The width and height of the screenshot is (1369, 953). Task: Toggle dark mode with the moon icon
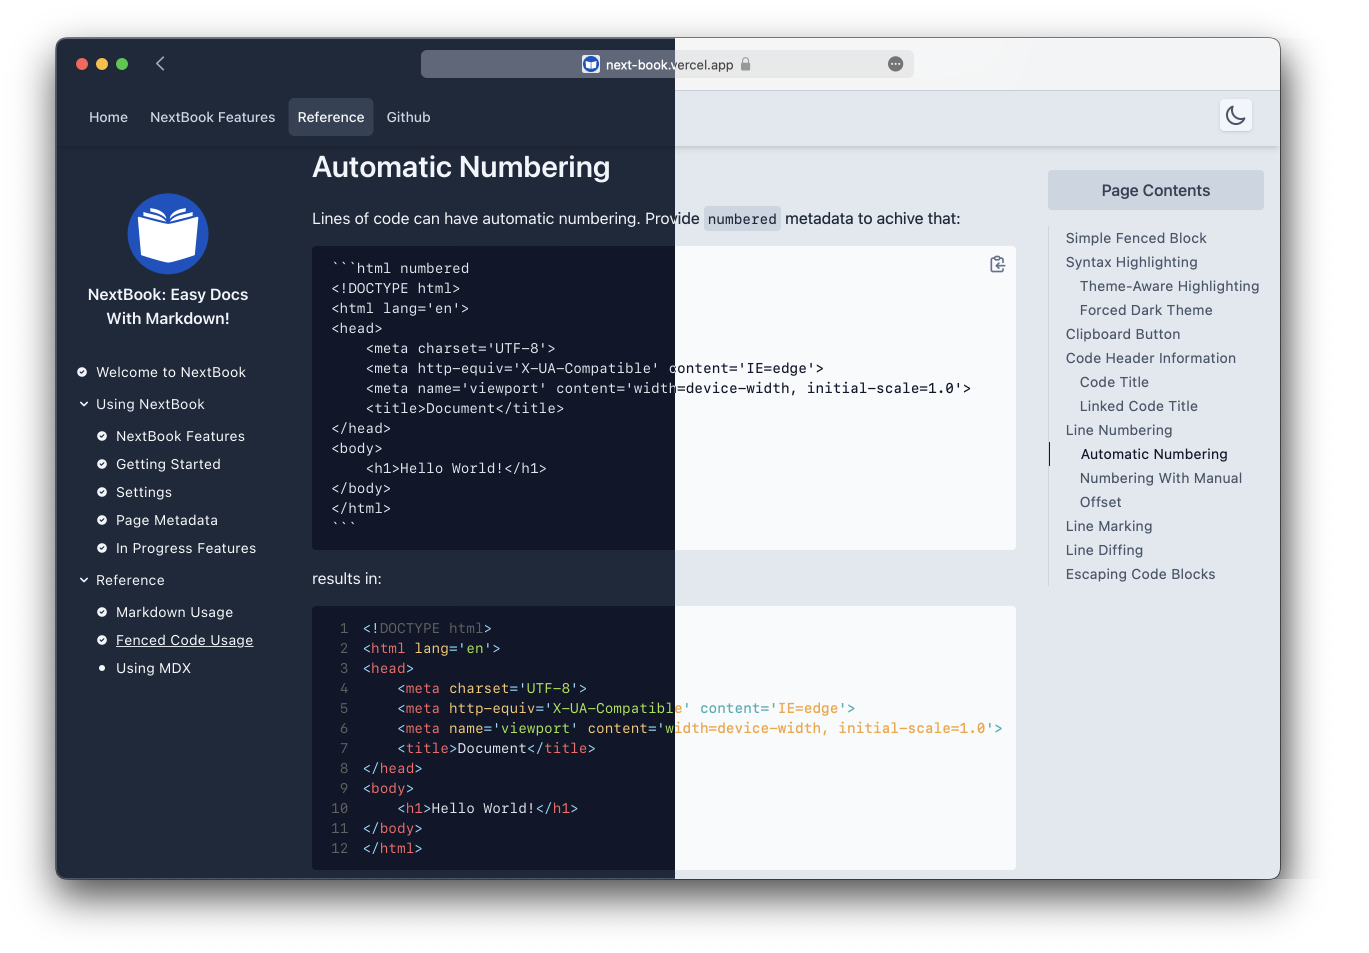click(x=1236, y=116)
